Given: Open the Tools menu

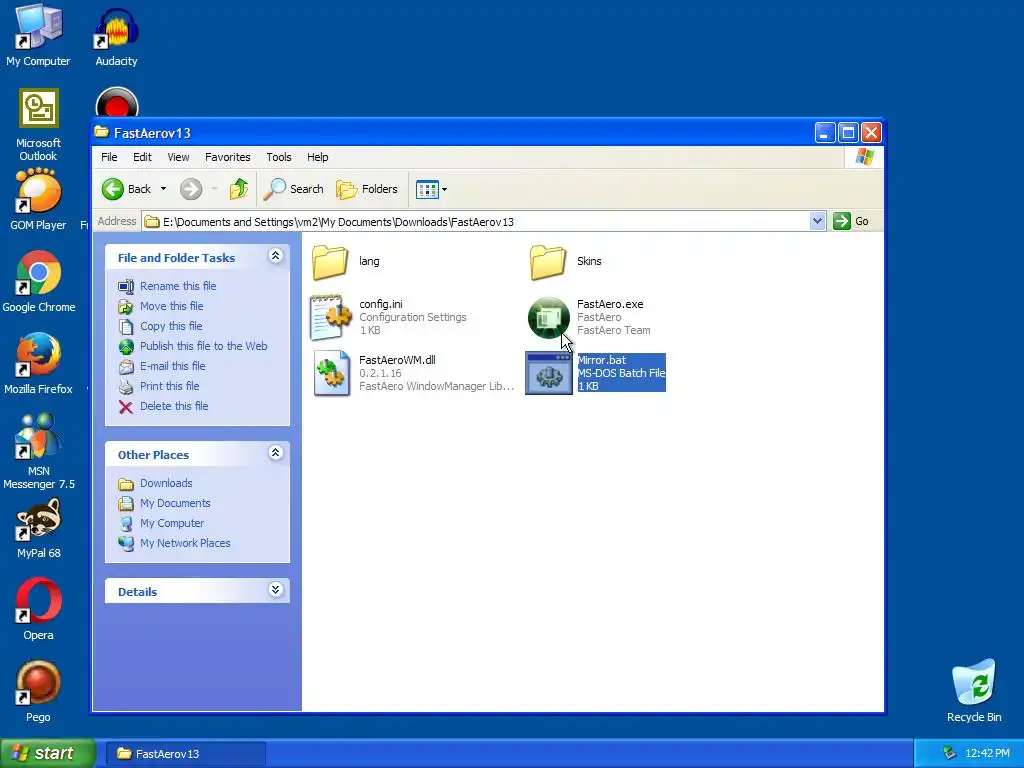Looking at the screenshot, I should pyautogui.click(x=279, y=157).
